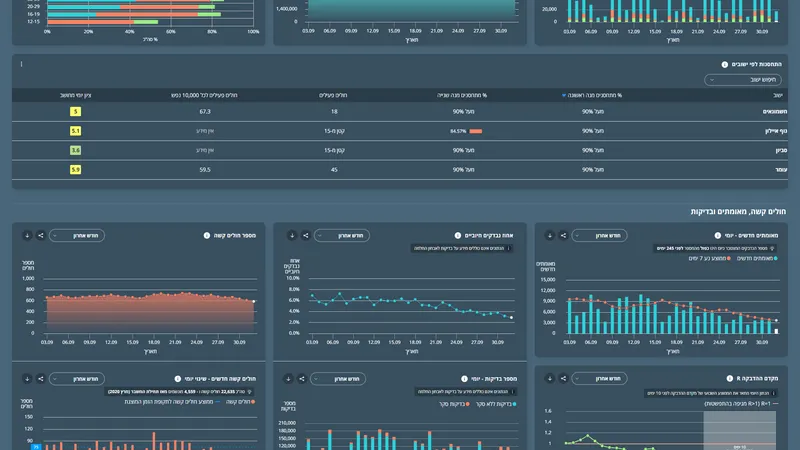The width and height of the screenshot is (800, 450).
Task: Share the מאומתים חדשים - יומי chart
Action: (x=562, y=236)
